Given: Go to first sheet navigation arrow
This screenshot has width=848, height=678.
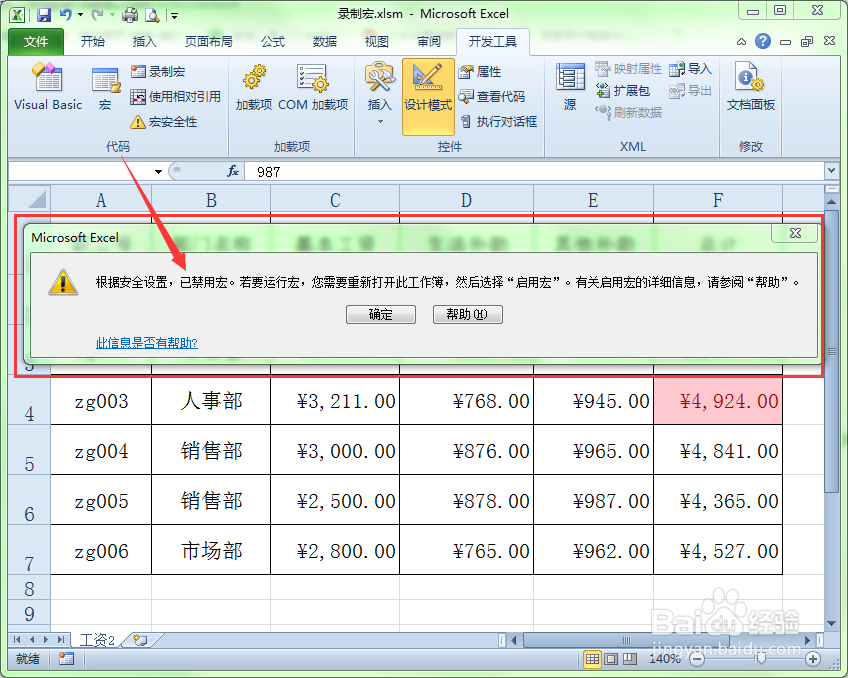Looking at the screenshot, I should pos(17,640).
